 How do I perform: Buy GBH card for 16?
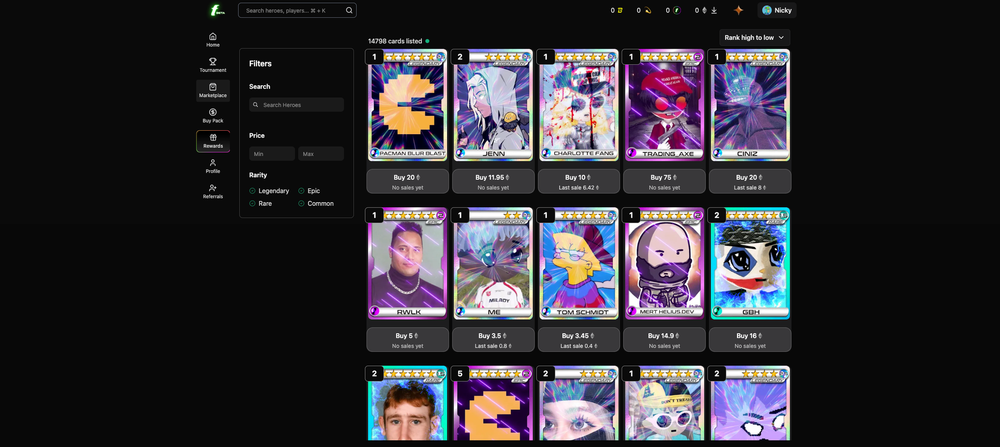pyautogui.click(x=750, y=339)
